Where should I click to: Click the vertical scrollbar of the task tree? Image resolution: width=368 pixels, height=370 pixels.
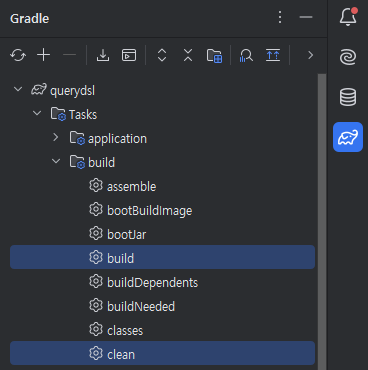click(322, 222)
